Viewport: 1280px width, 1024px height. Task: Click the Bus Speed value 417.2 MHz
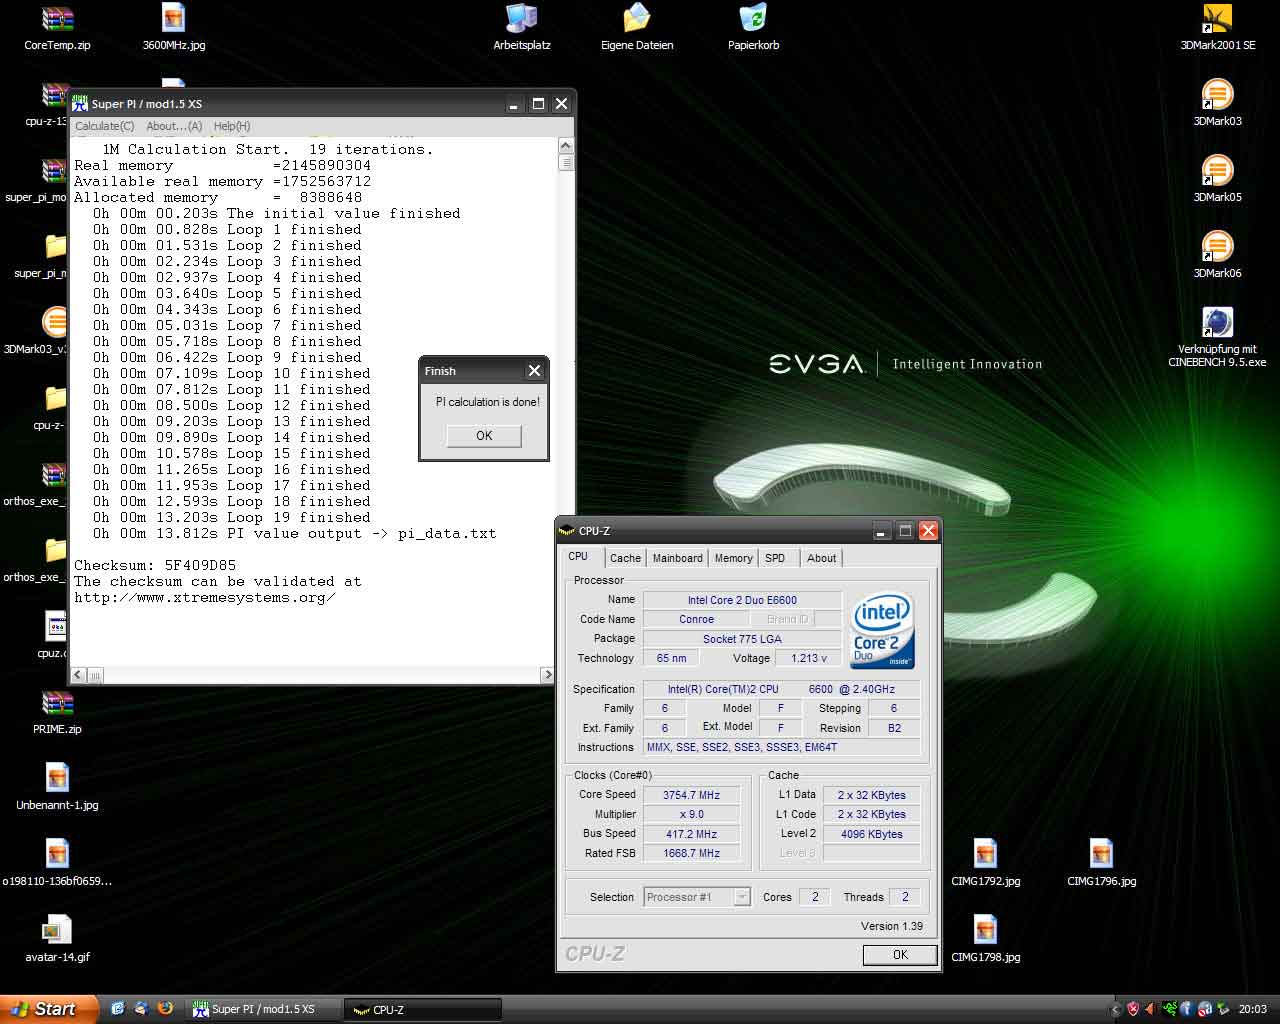tap(691, 834)
